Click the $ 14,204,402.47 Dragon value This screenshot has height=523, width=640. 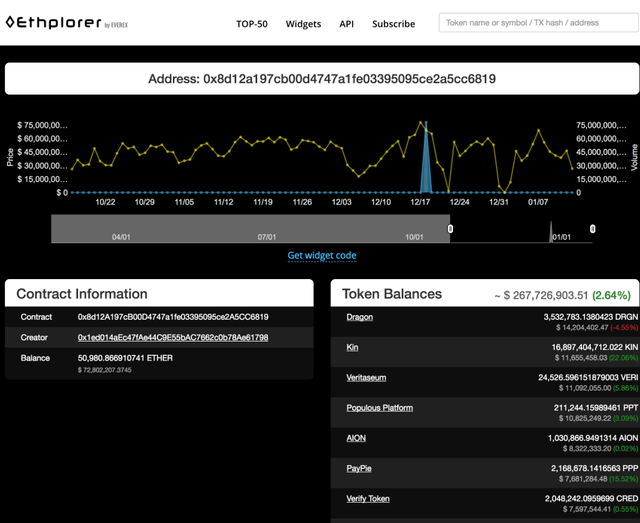[582, 327]
